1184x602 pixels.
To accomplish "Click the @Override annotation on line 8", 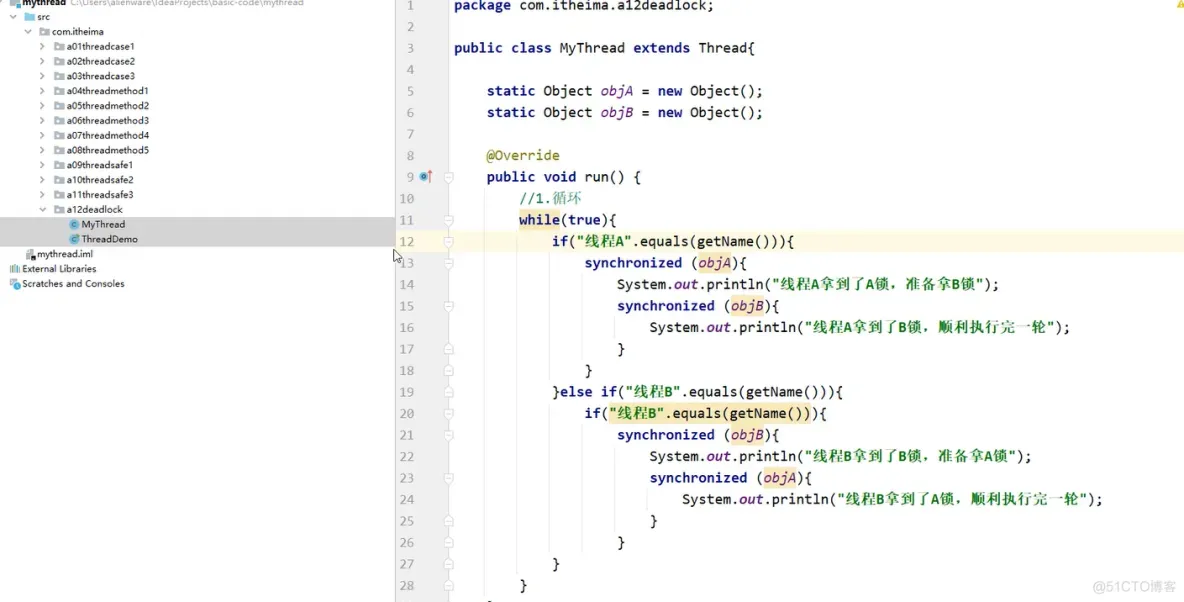I will [x=523, y=156].
